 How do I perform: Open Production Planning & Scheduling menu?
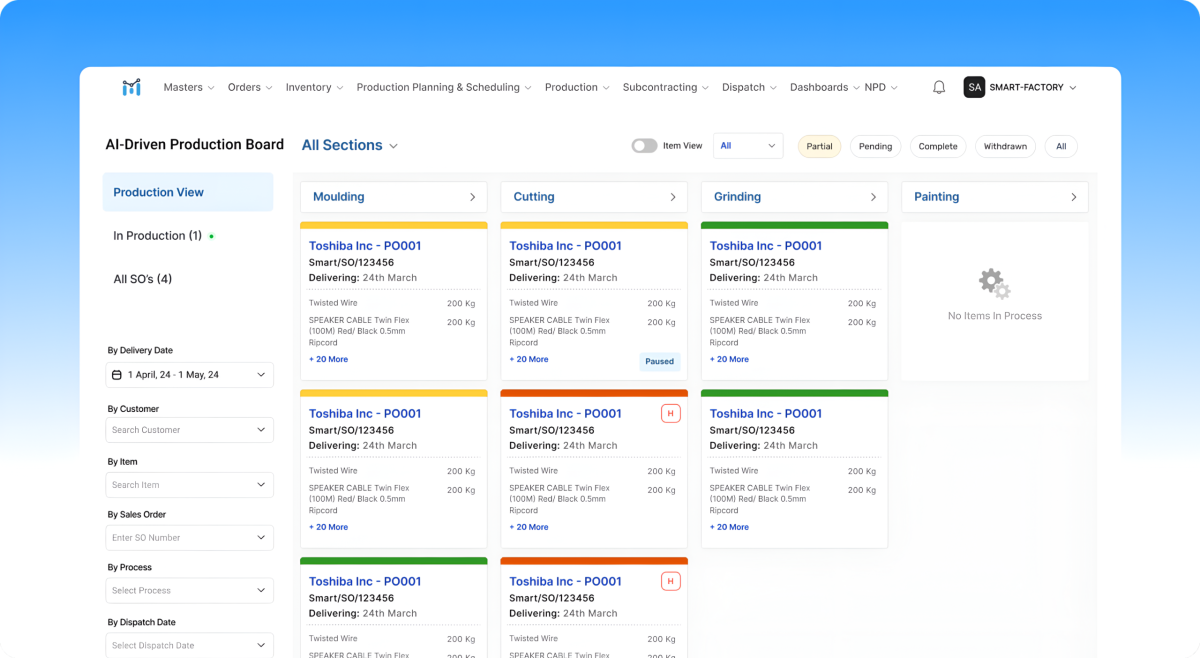pyautogui.click(x=444, y=88)
